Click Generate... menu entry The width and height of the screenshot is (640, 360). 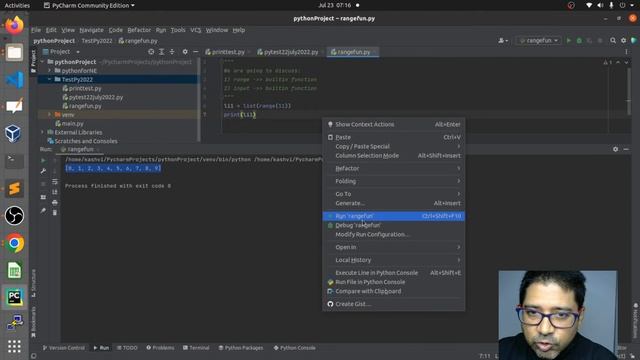pyautogui.click(x=394, y=203)
